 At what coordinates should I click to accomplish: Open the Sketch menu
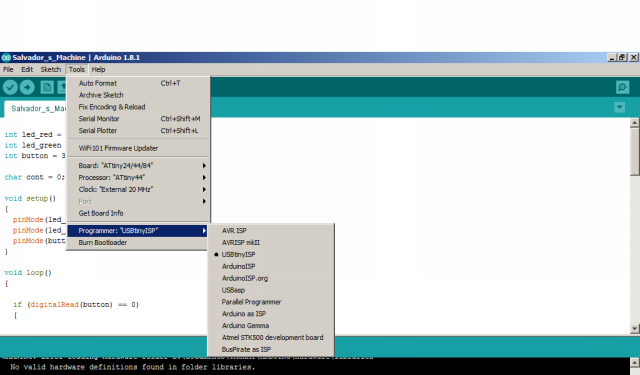(51, 69)
